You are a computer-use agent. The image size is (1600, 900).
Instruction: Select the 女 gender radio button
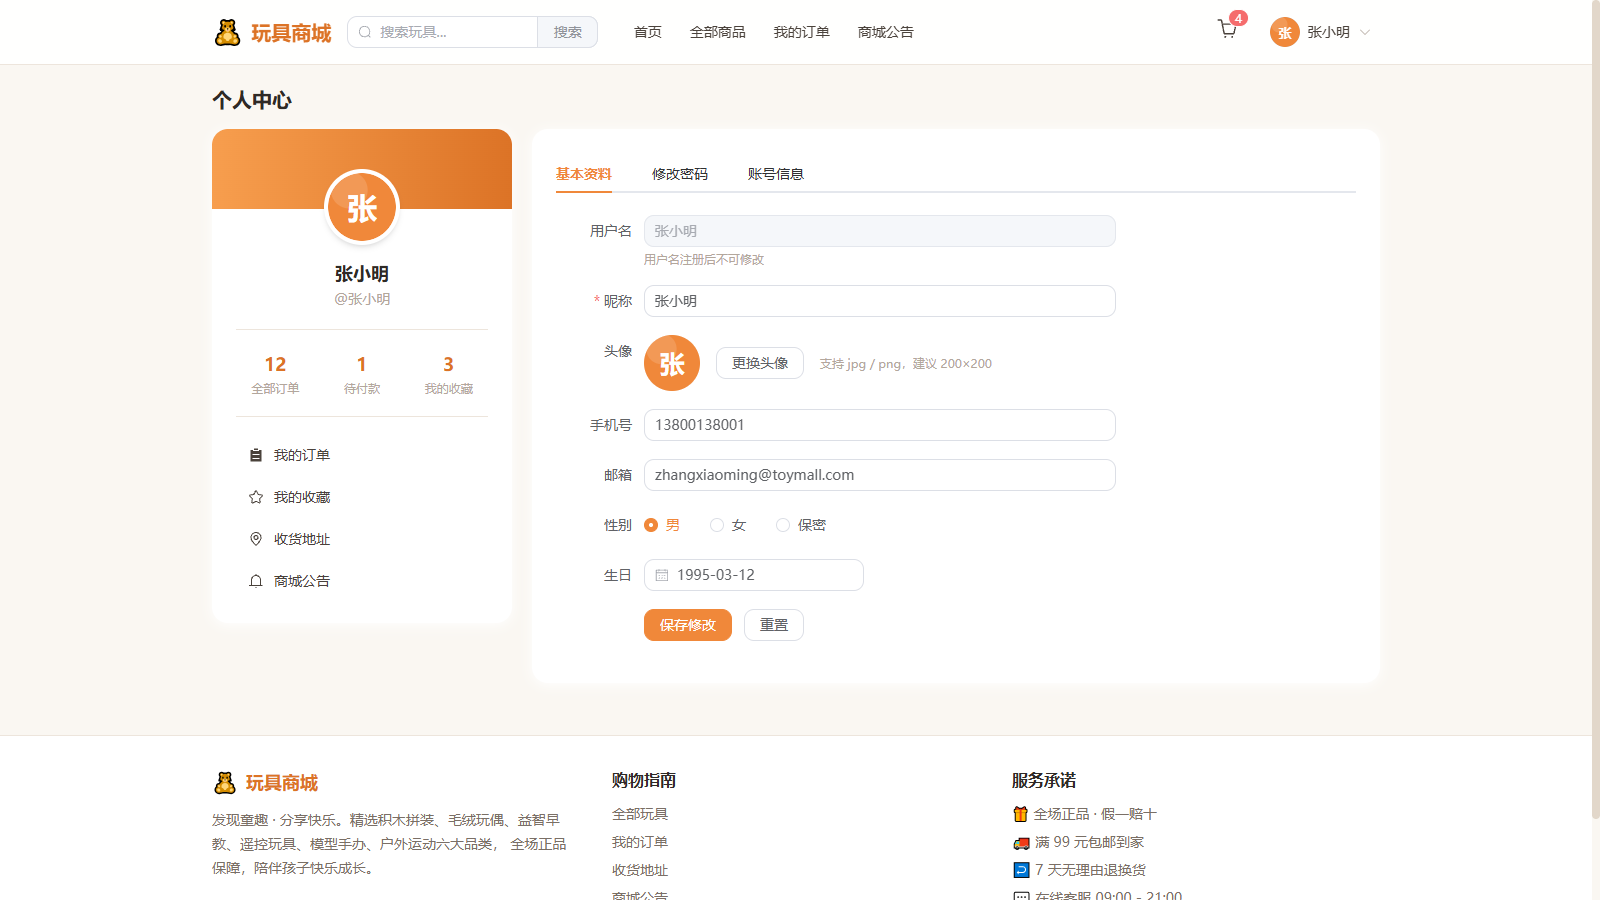click(717, 525)
